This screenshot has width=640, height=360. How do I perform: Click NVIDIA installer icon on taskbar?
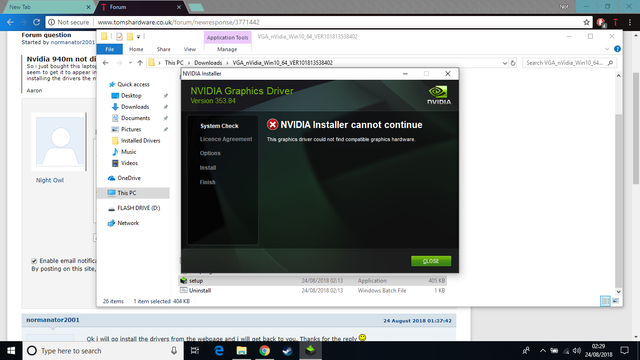point(310,351)
